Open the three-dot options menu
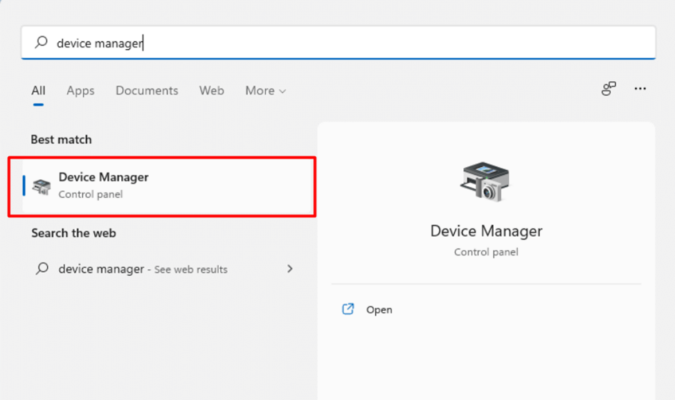This screenshot has width=675, height=400. coord(640,89)
